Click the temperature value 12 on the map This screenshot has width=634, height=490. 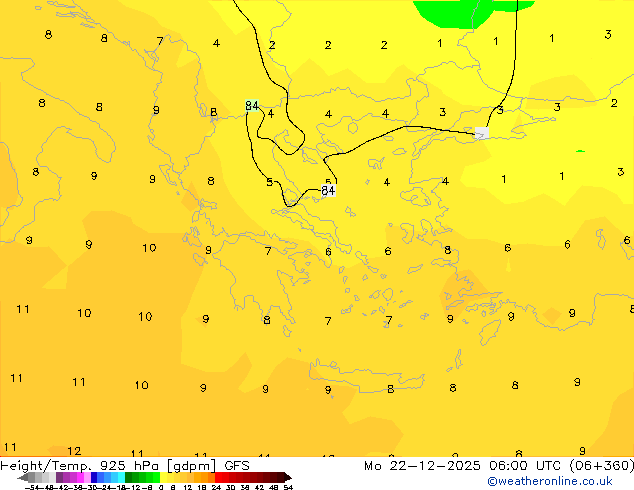coord(74,451)
